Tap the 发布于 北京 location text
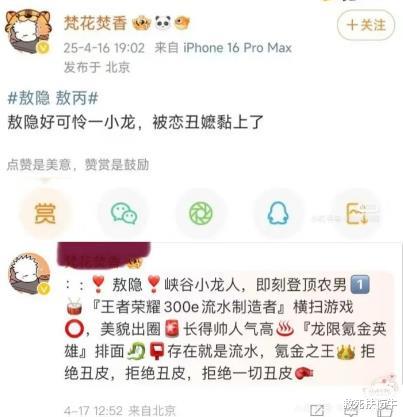 (97, 67)
